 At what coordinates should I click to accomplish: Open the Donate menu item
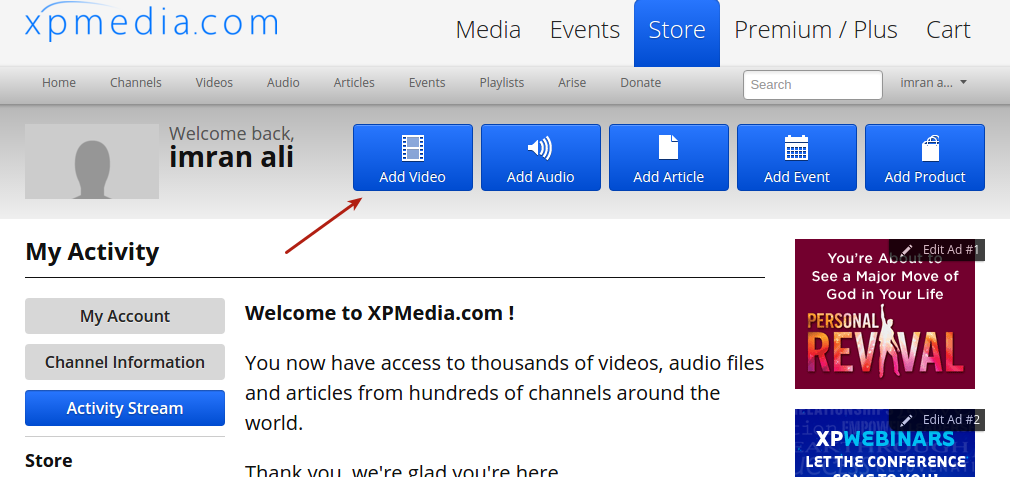tap(641, 83)
